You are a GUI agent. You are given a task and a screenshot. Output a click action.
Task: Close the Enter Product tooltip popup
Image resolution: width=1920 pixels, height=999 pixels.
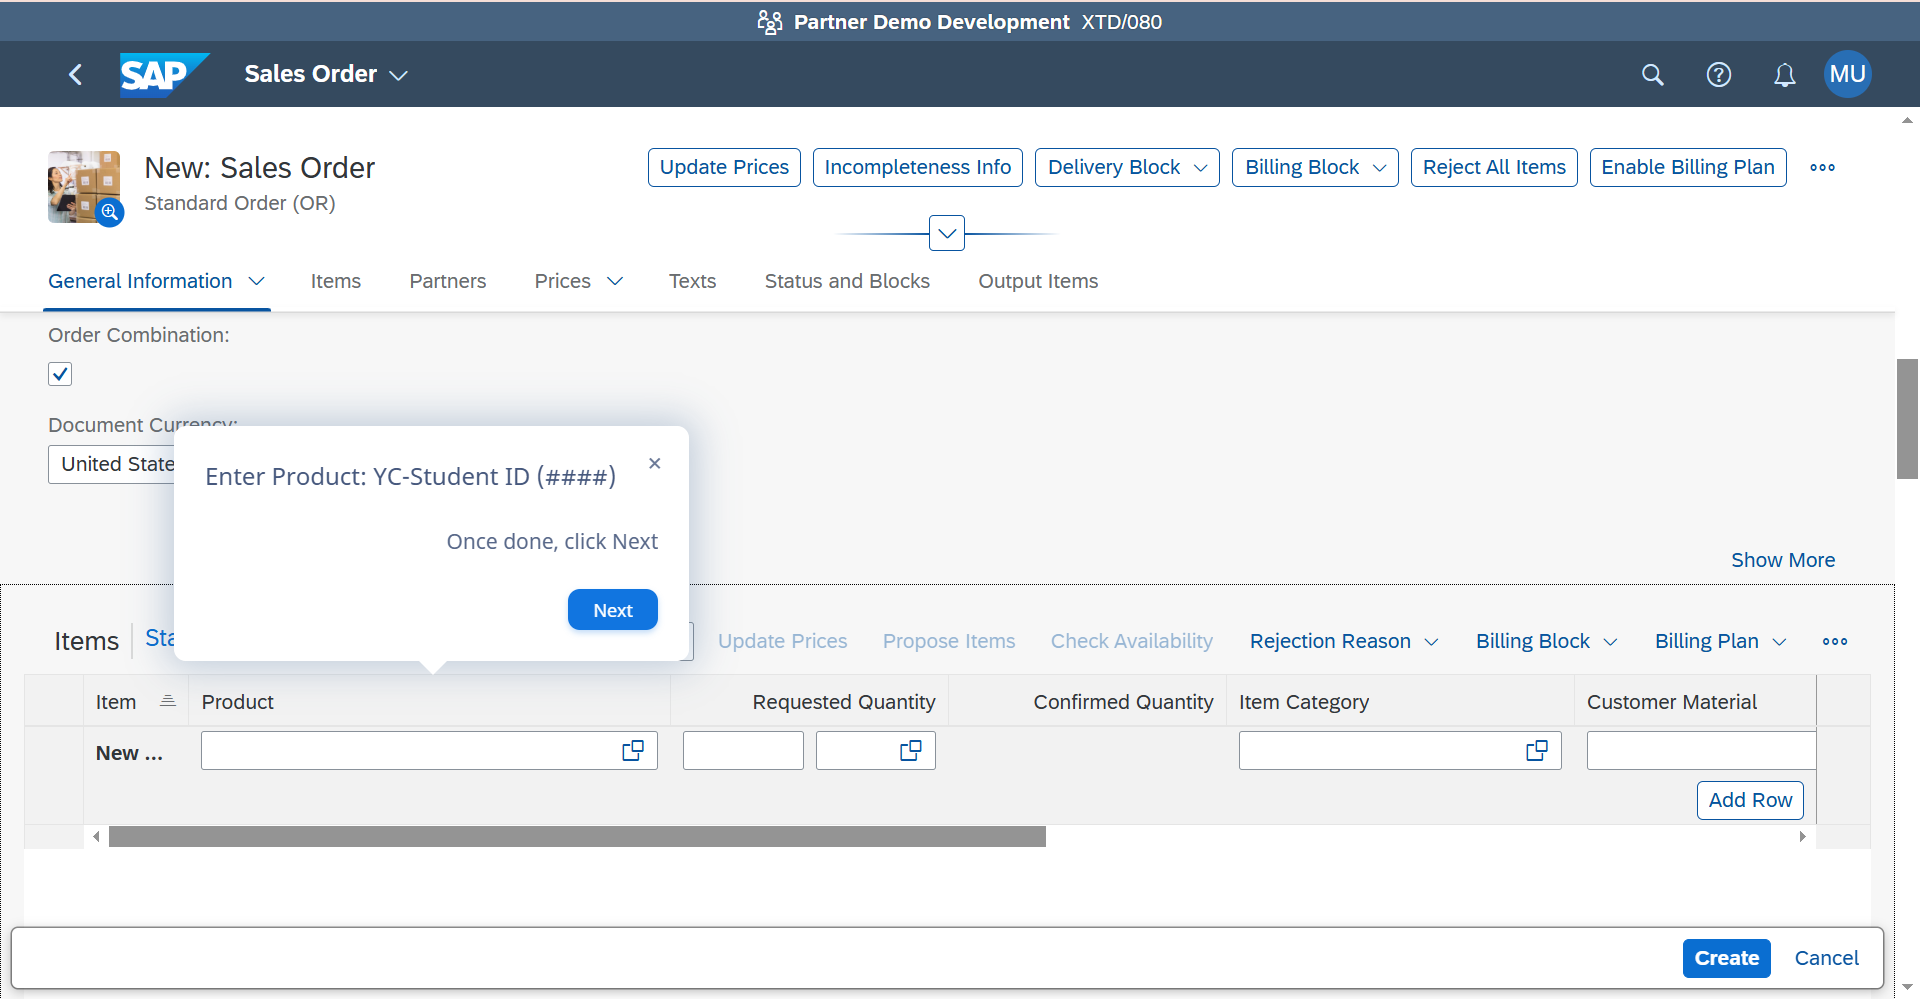(x=654, y=463)
